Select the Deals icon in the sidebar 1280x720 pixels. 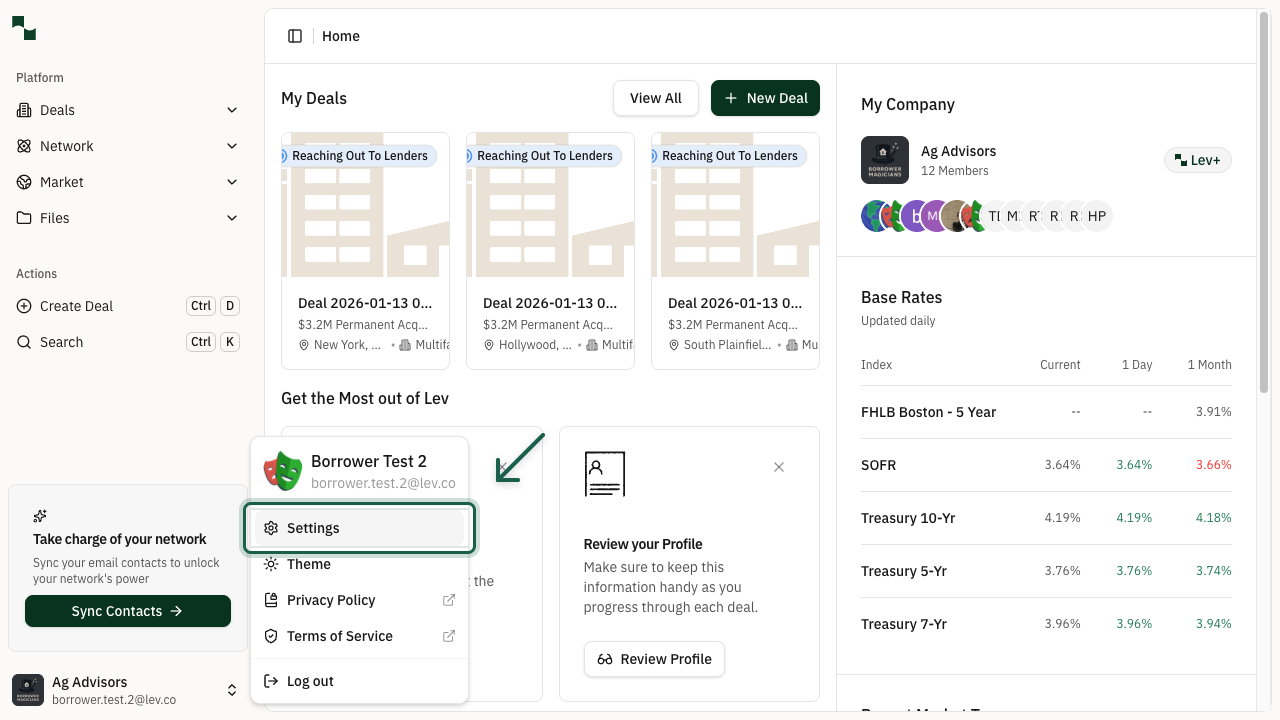[23, 110]
